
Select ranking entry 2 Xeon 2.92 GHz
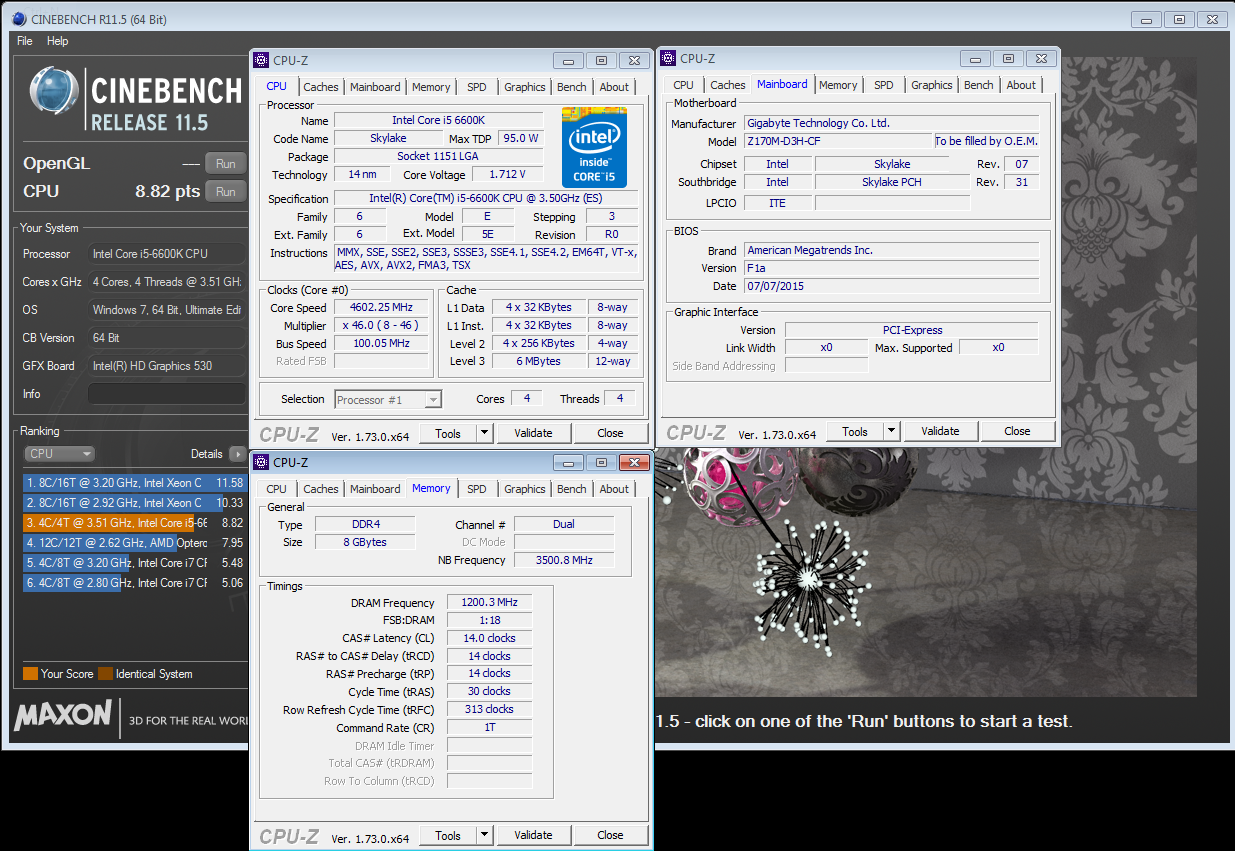point(134,503)
